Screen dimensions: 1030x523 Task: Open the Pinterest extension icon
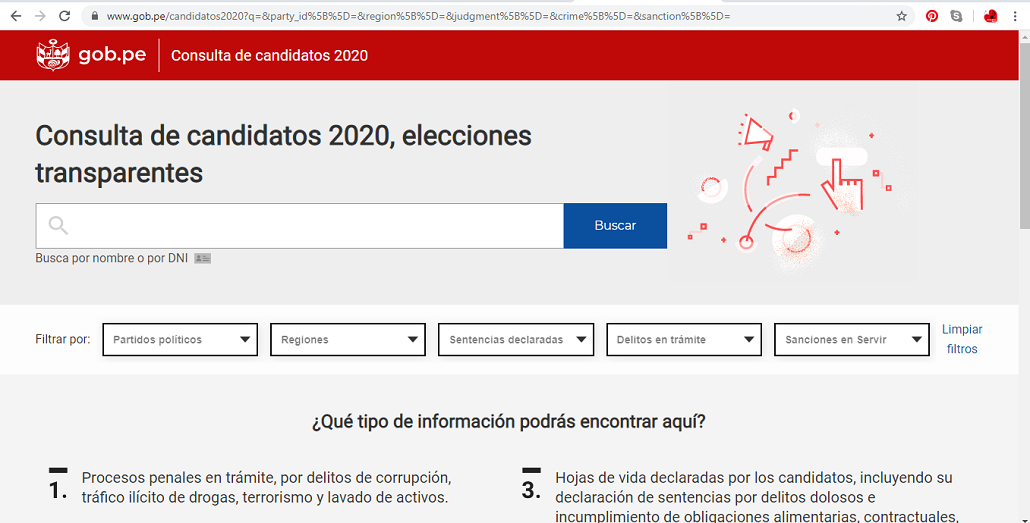932,16
